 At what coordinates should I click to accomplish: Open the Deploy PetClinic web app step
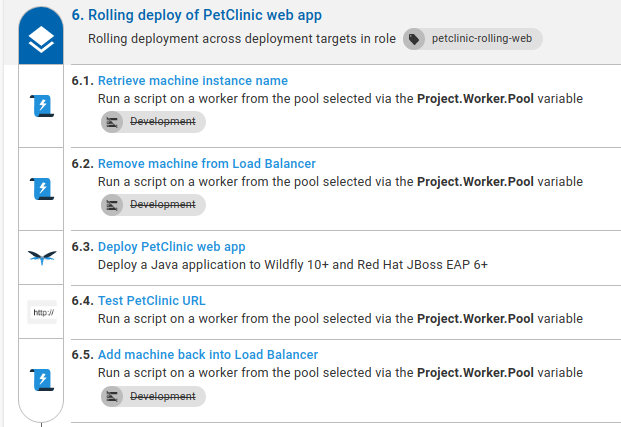coord(171,246)
